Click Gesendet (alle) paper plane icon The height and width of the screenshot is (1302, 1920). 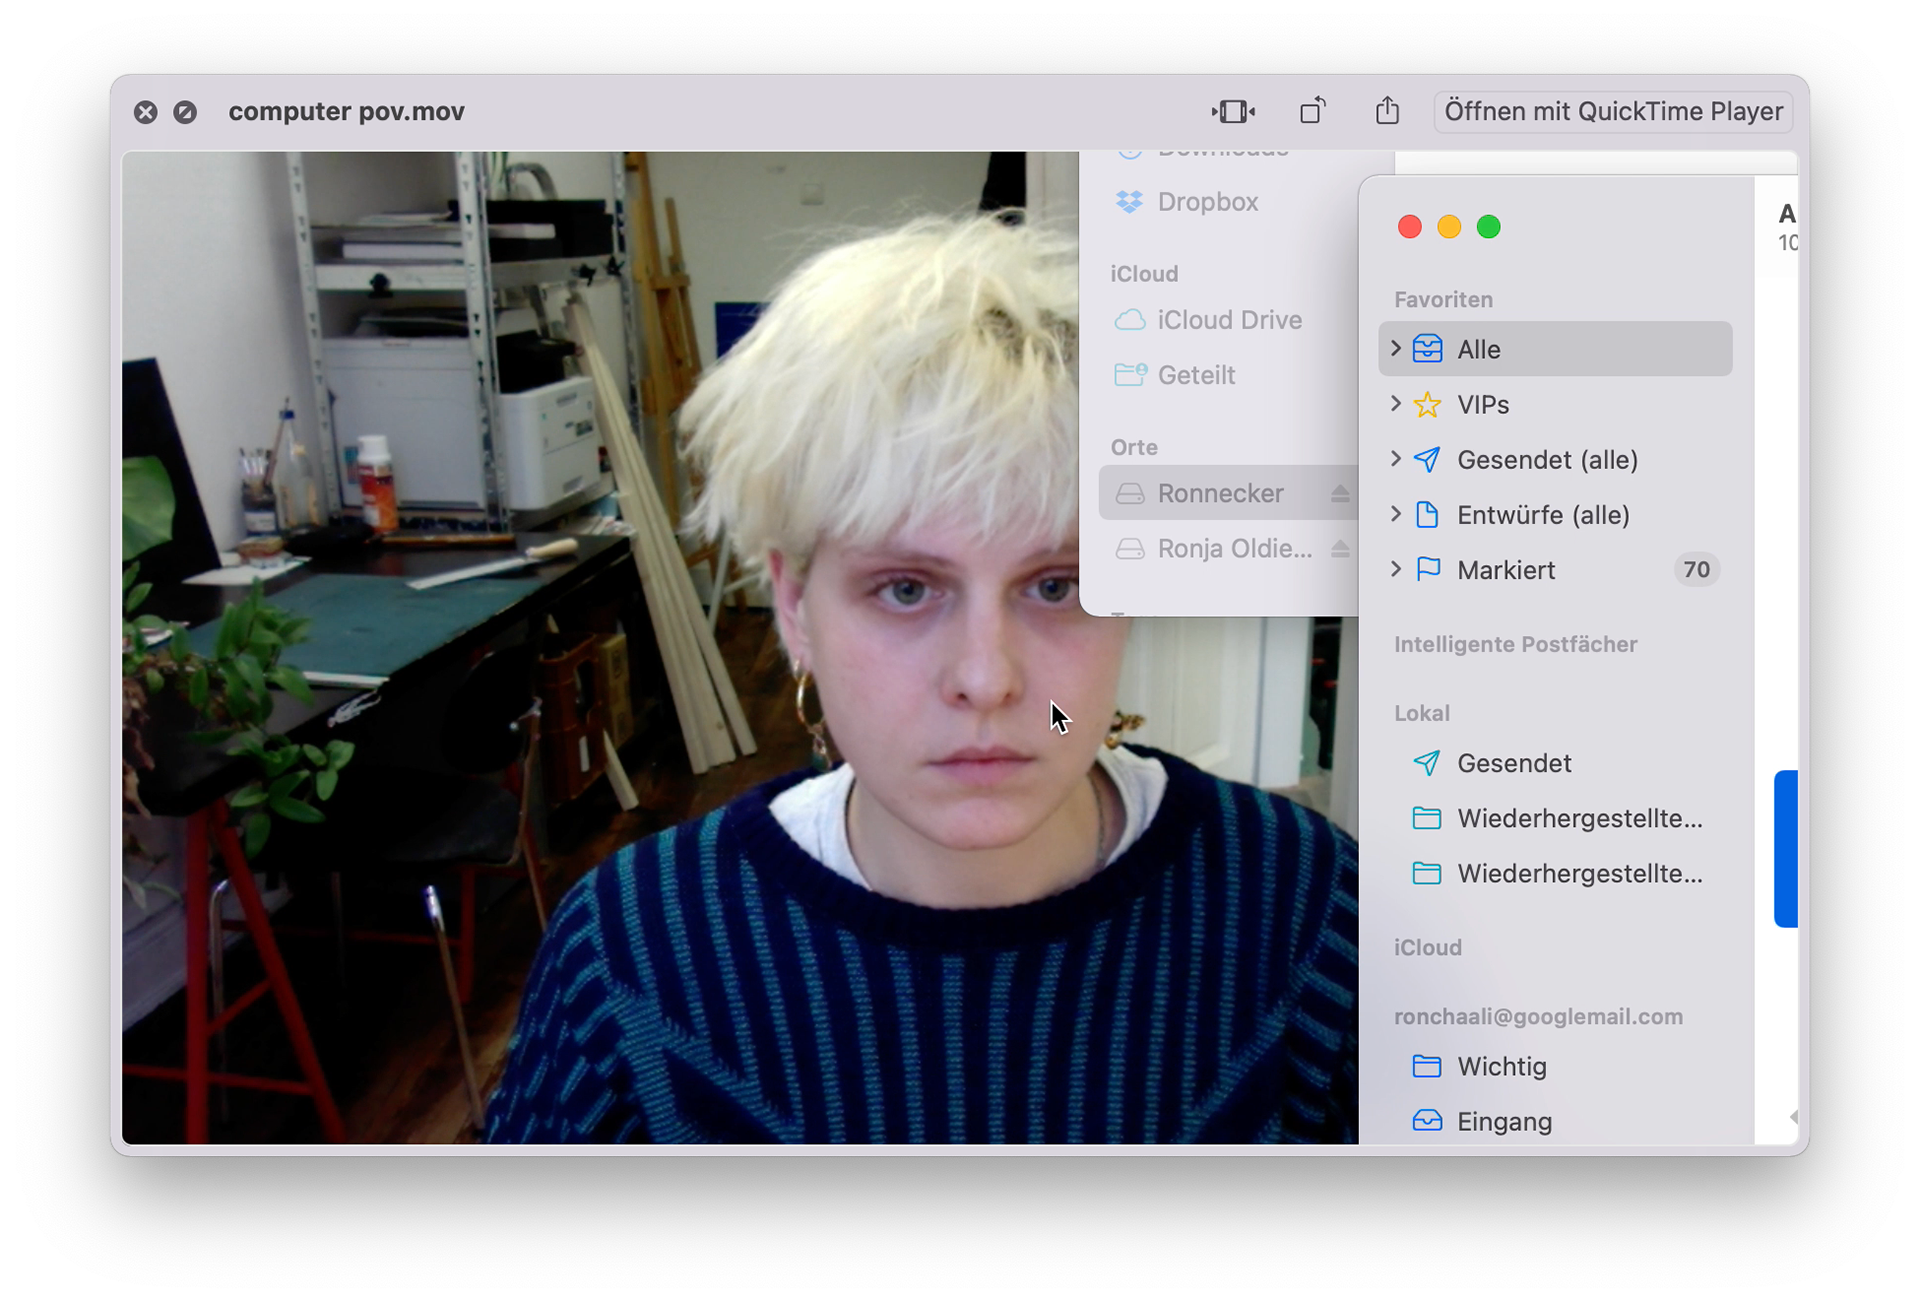coord(1428,459)
